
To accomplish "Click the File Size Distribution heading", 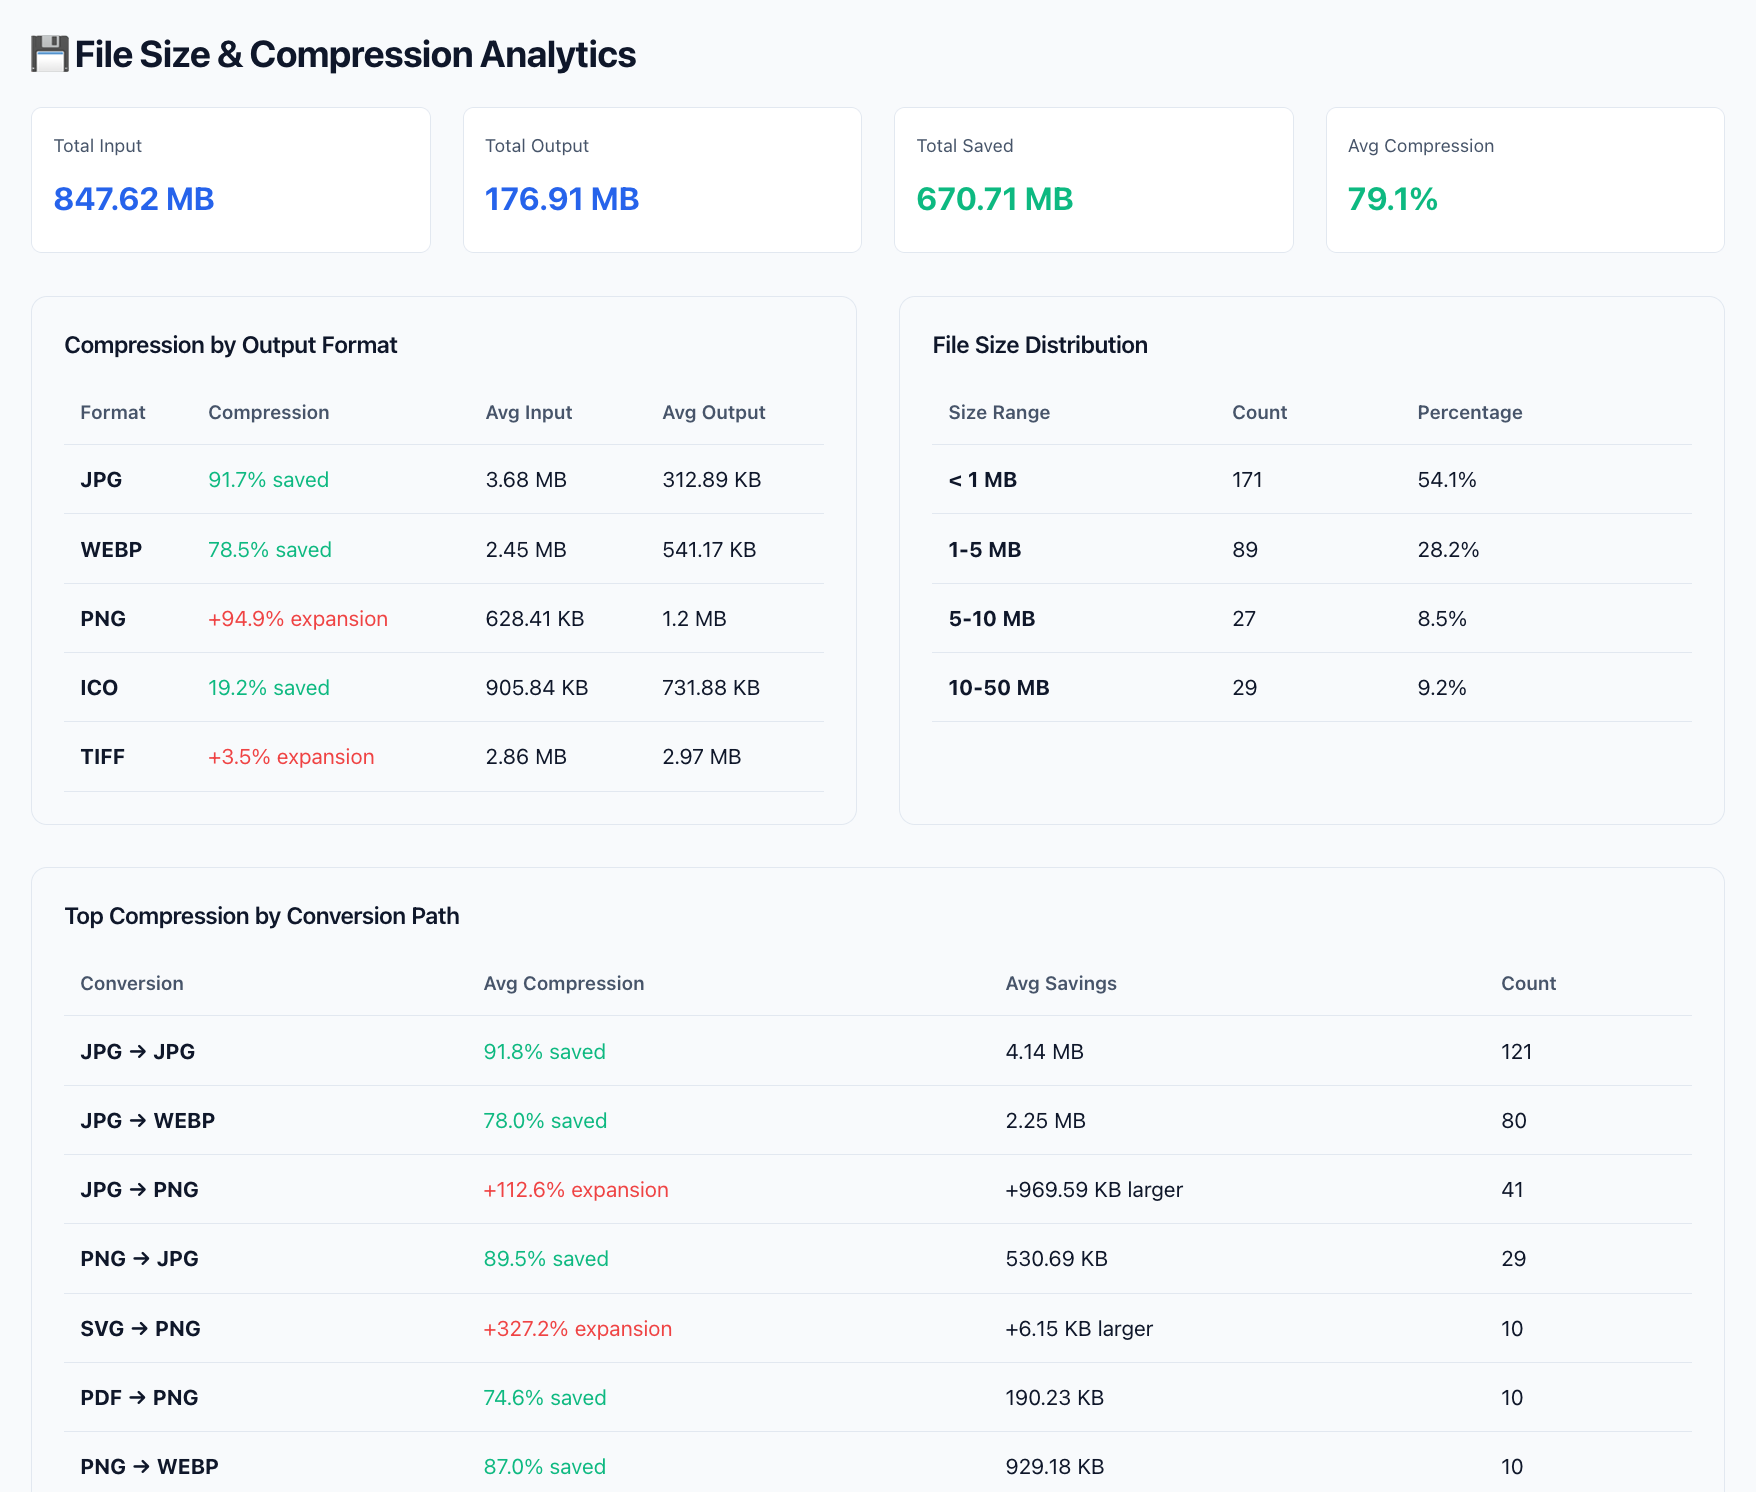I will pyautogui.click(x=1040, y=345).
